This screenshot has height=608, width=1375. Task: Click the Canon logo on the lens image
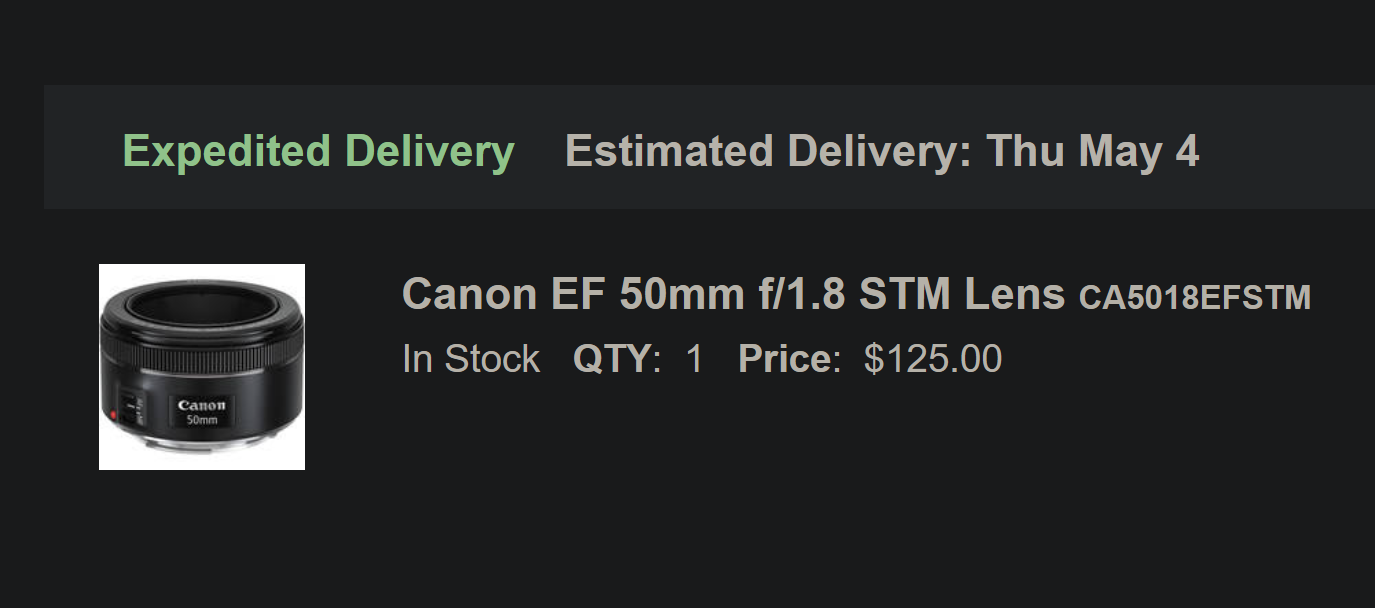pyautogui.click(x=202, y=405)
